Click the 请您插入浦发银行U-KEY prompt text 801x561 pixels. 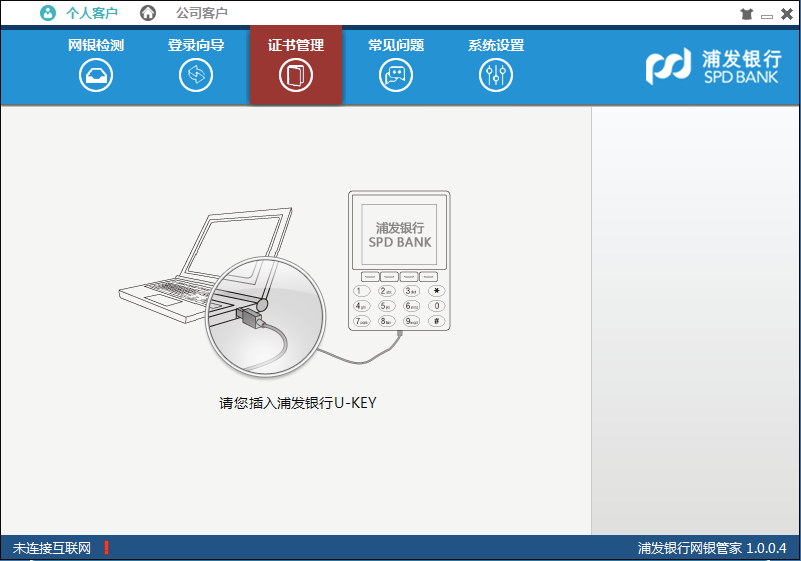(297, 404)
